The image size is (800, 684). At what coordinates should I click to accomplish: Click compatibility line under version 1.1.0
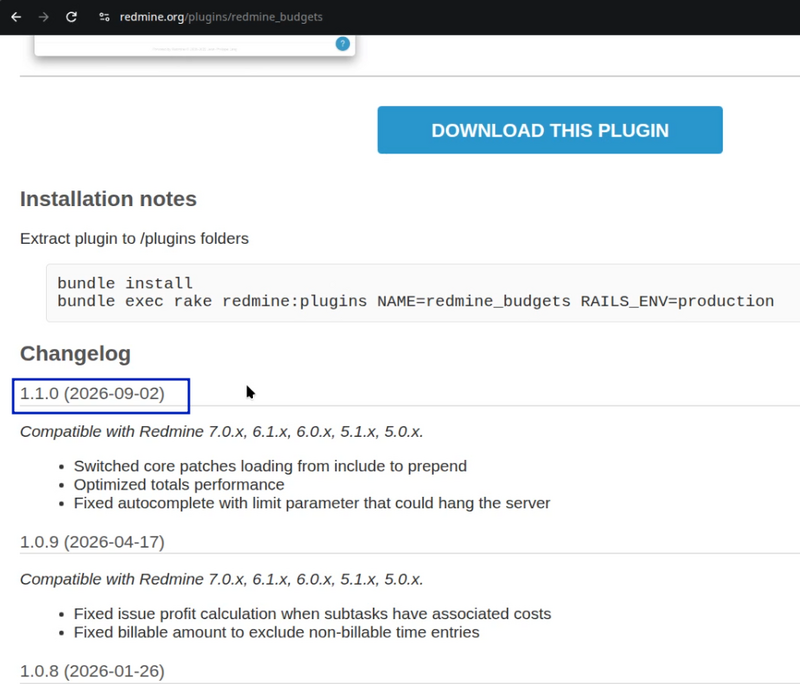pyautogui.click(x=221, y=432)
